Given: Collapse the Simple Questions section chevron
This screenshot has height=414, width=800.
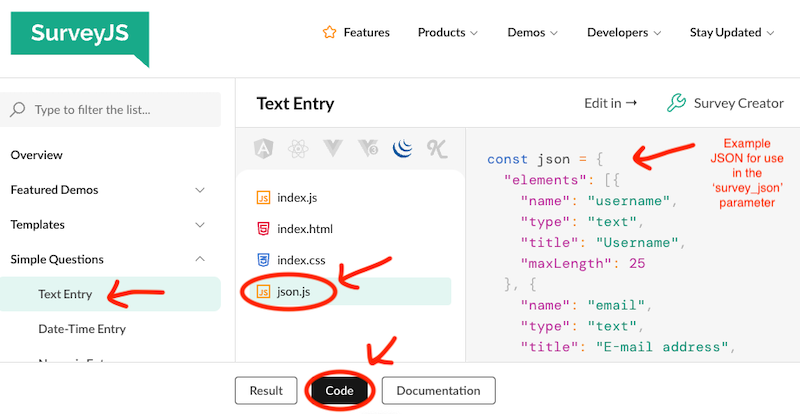Looking at the screenshot, I should (x=200, y=259).
